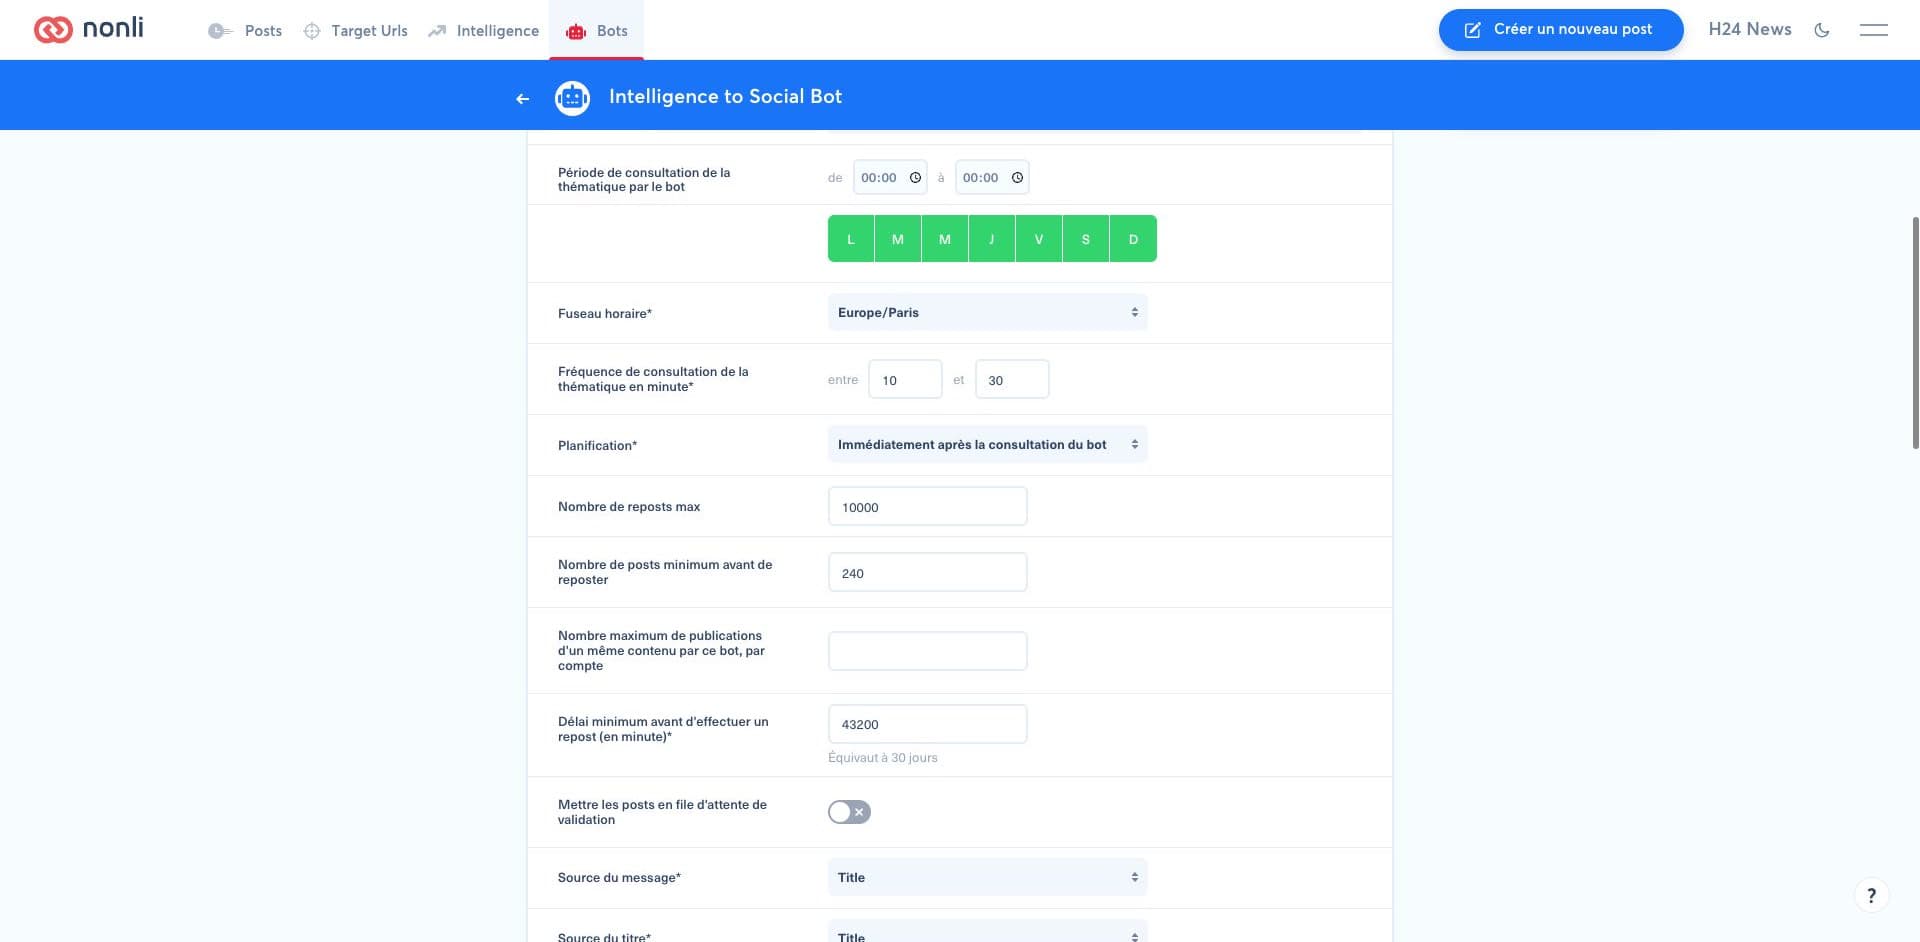Click the 'Planification*' label
This screenshot has width=1920, height=942.
pos(597,445)
